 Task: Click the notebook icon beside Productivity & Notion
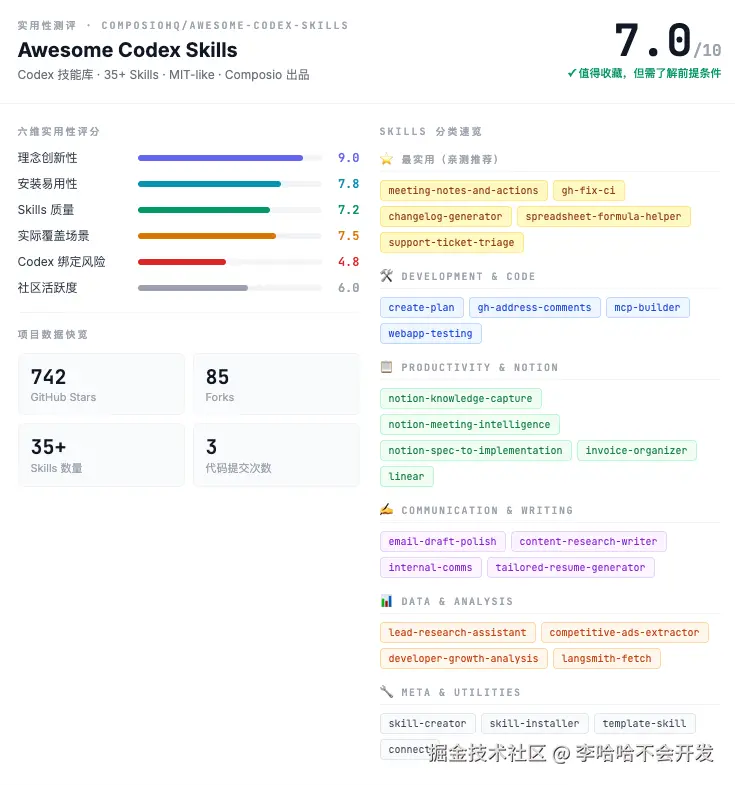pyautogui.click(x=386, y=367)
